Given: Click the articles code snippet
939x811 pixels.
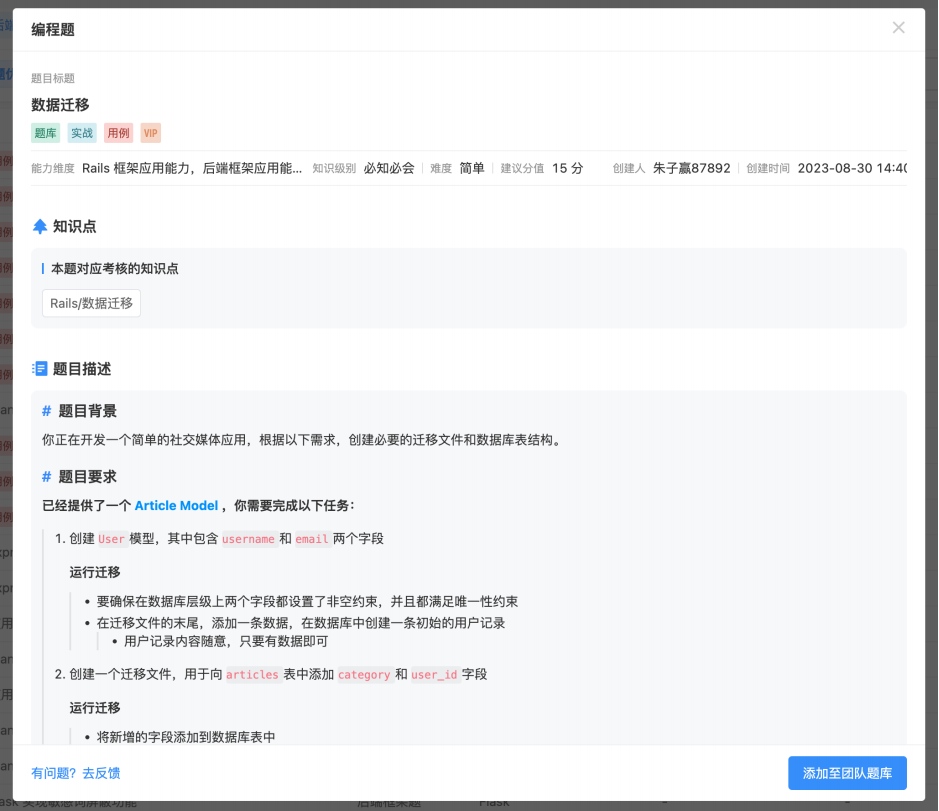Looking at the screenshot, I should pyautogui.click(x=252, y=674).
